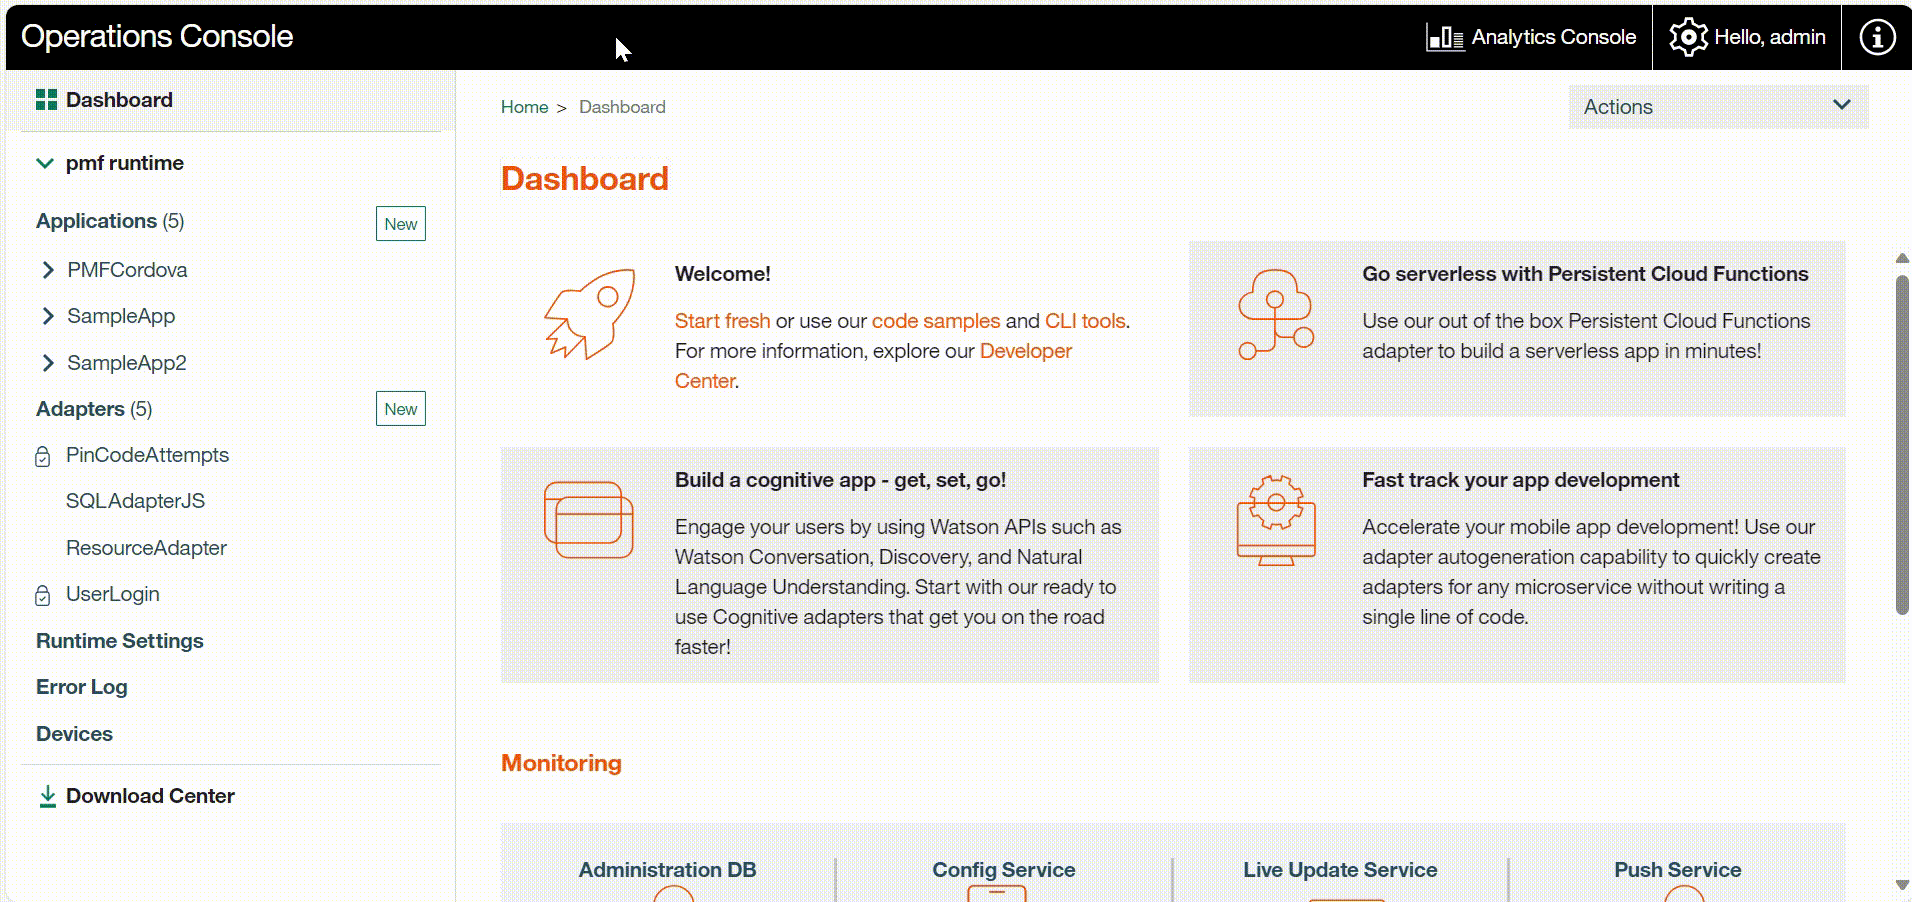Click the cloud functions icon
This screenshot has width=1912, height=902.
click(1275, 314)
